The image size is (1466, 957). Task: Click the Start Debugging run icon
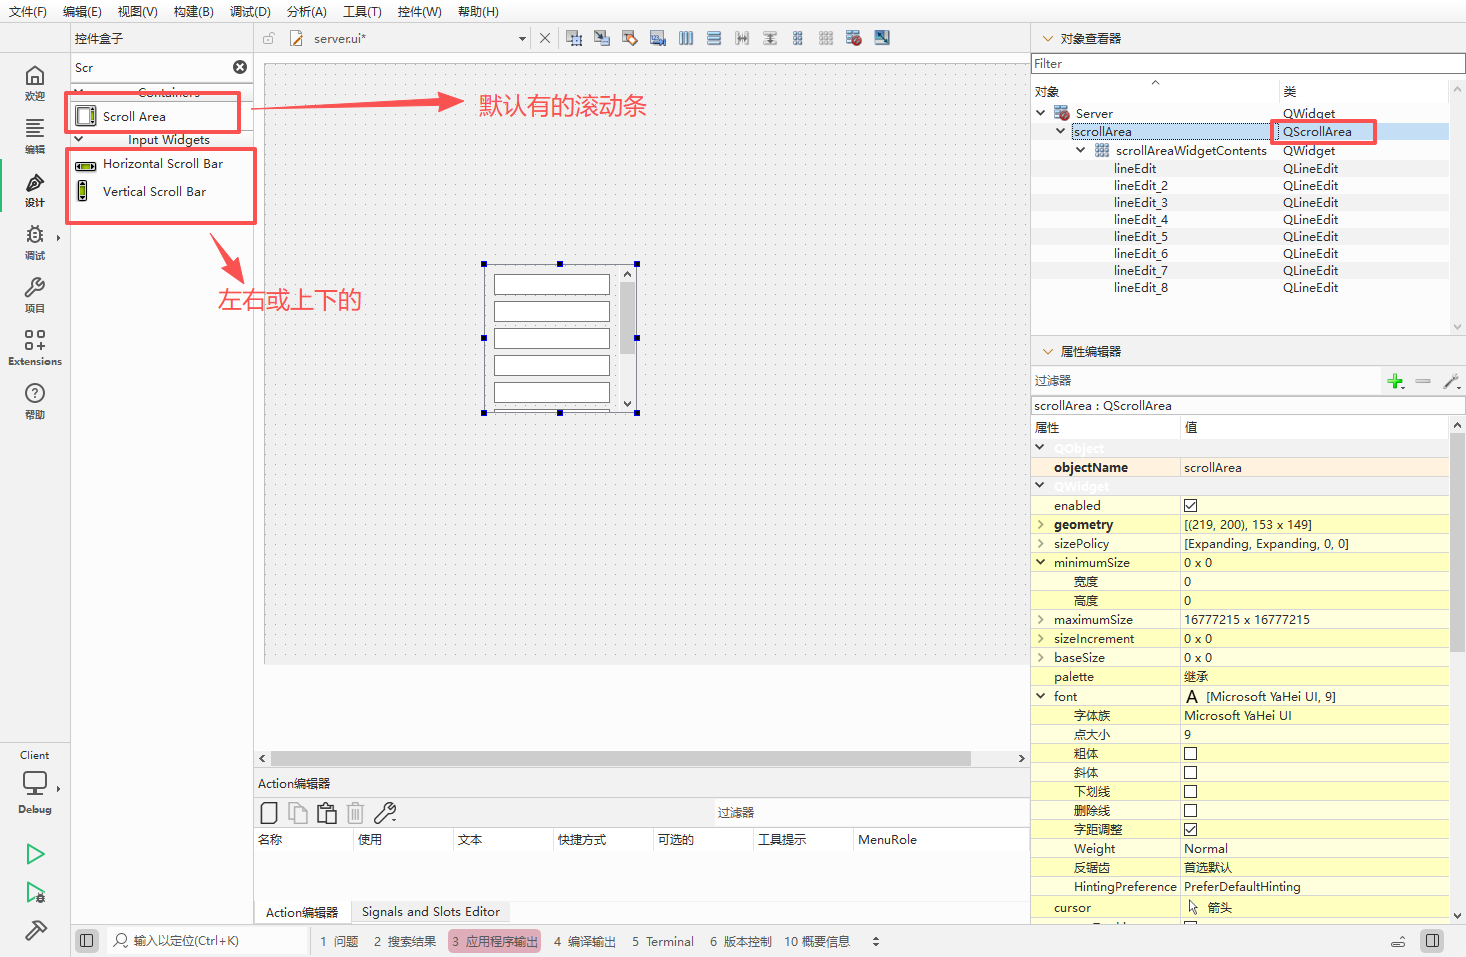pyautogui.click(x=35, y=893)
